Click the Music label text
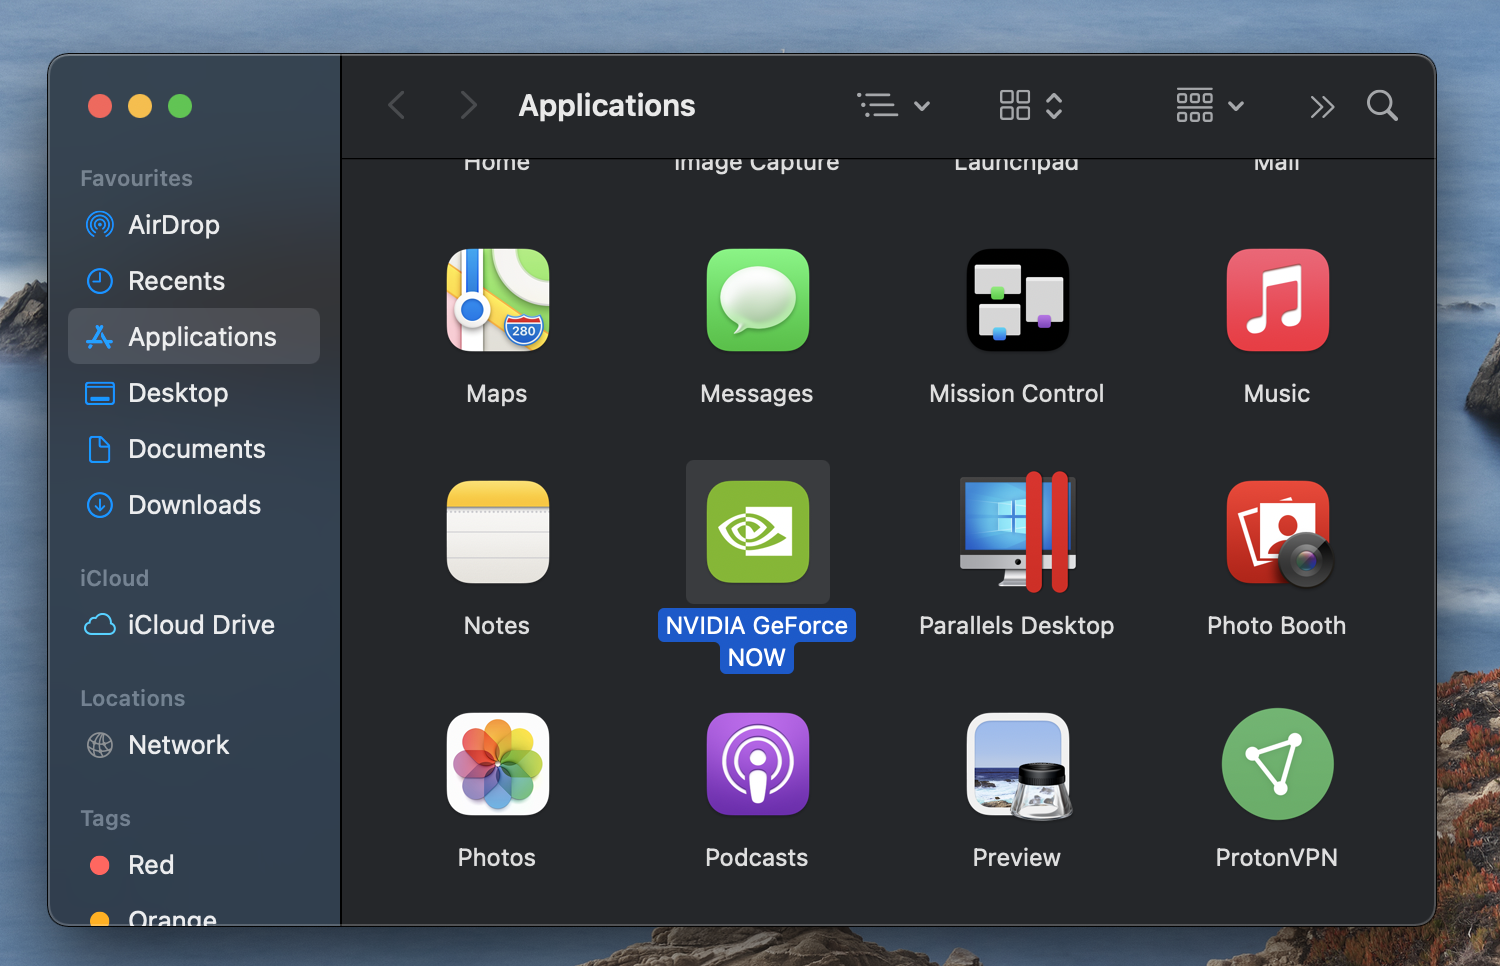 tap(1277, 394)
